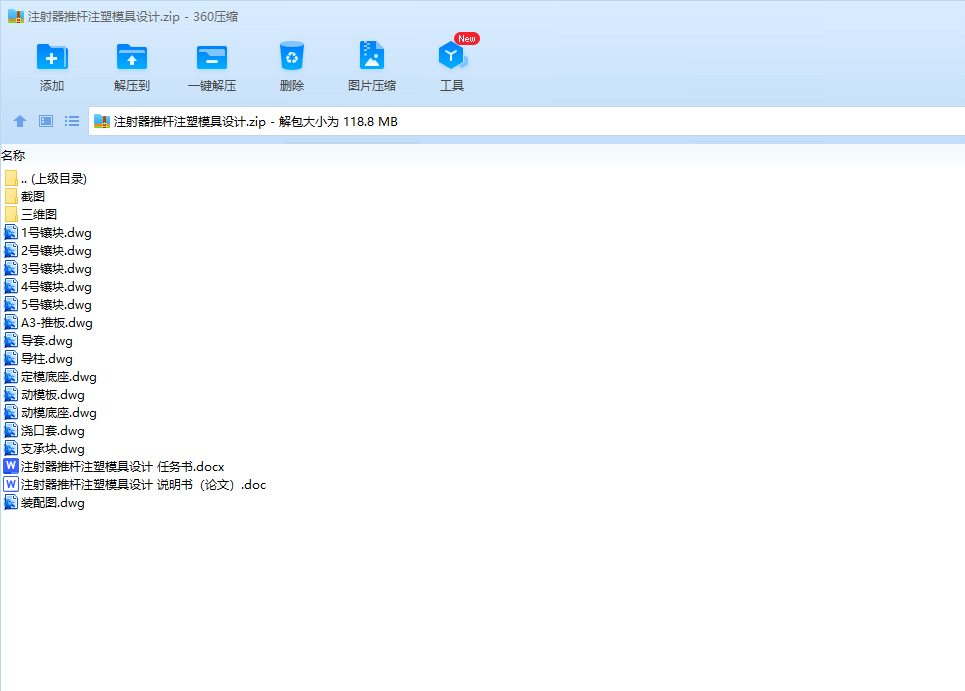Select file name 动模板.dwg
The width and height of the screenshot is (965, 691).
[53, 394]
